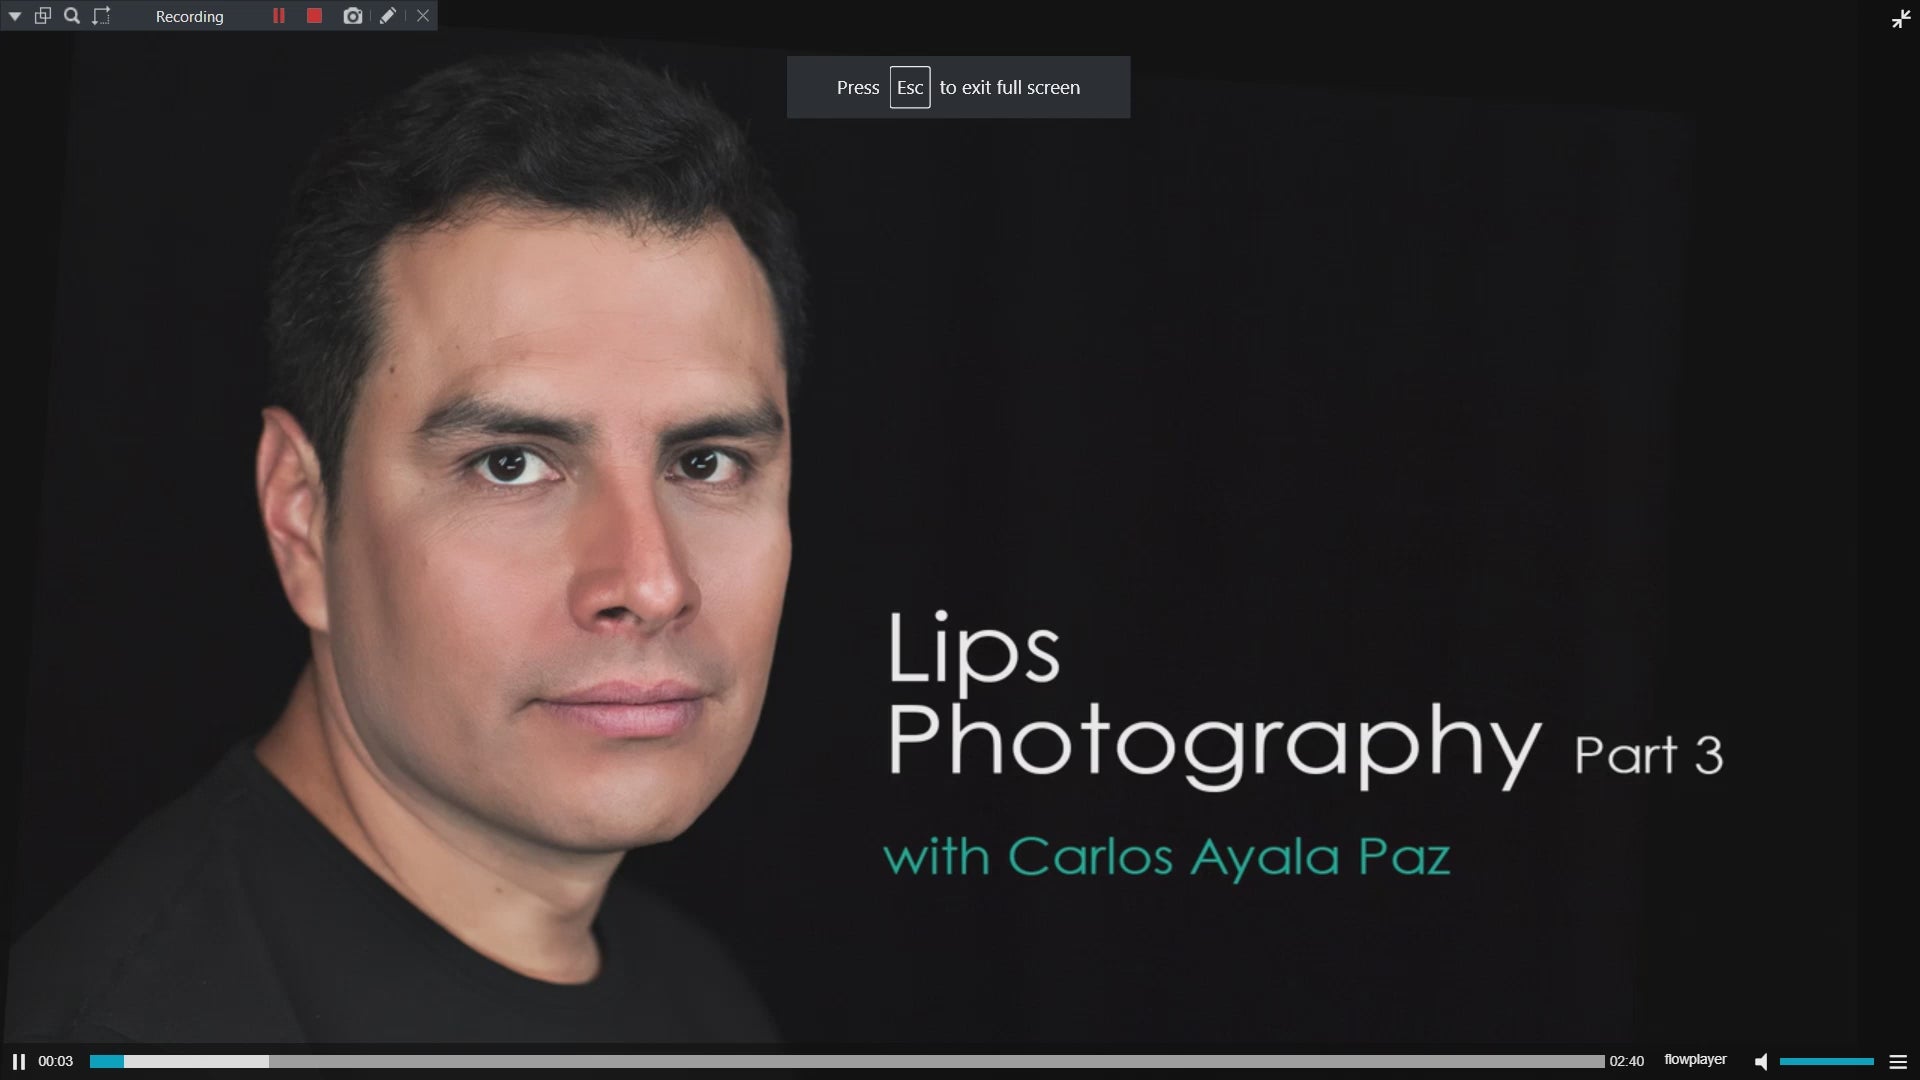Open the pencil annotation tool

coord(388,16)
